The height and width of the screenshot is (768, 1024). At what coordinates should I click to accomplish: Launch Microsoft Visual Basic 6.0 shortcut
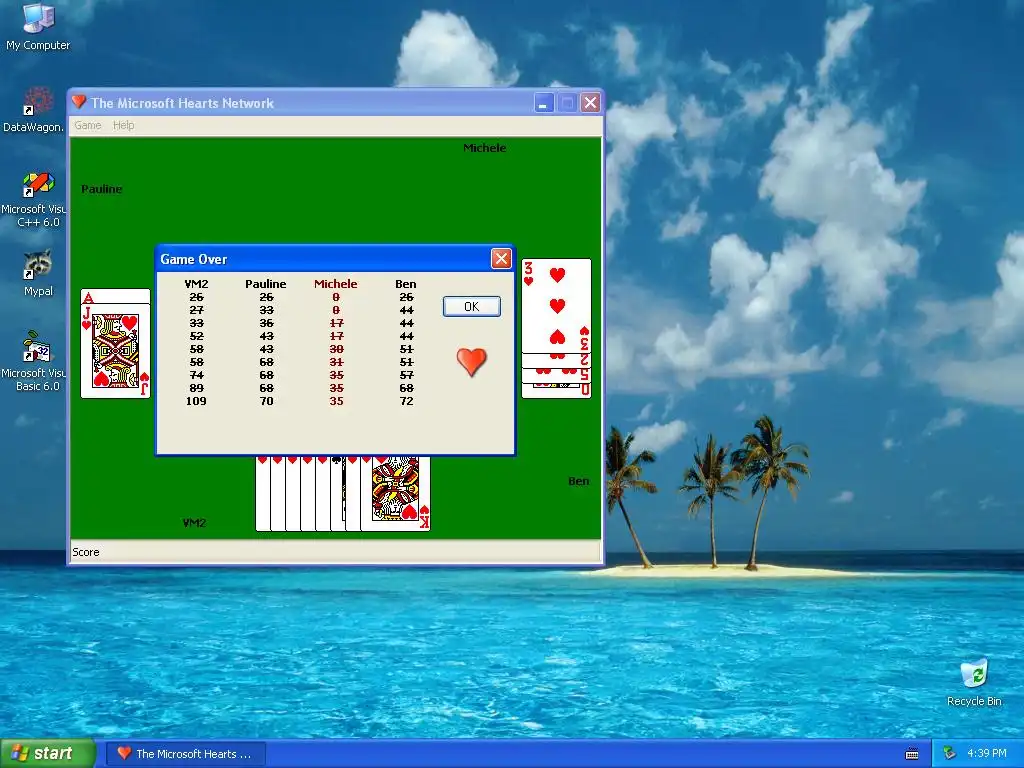tap(33, 361)
